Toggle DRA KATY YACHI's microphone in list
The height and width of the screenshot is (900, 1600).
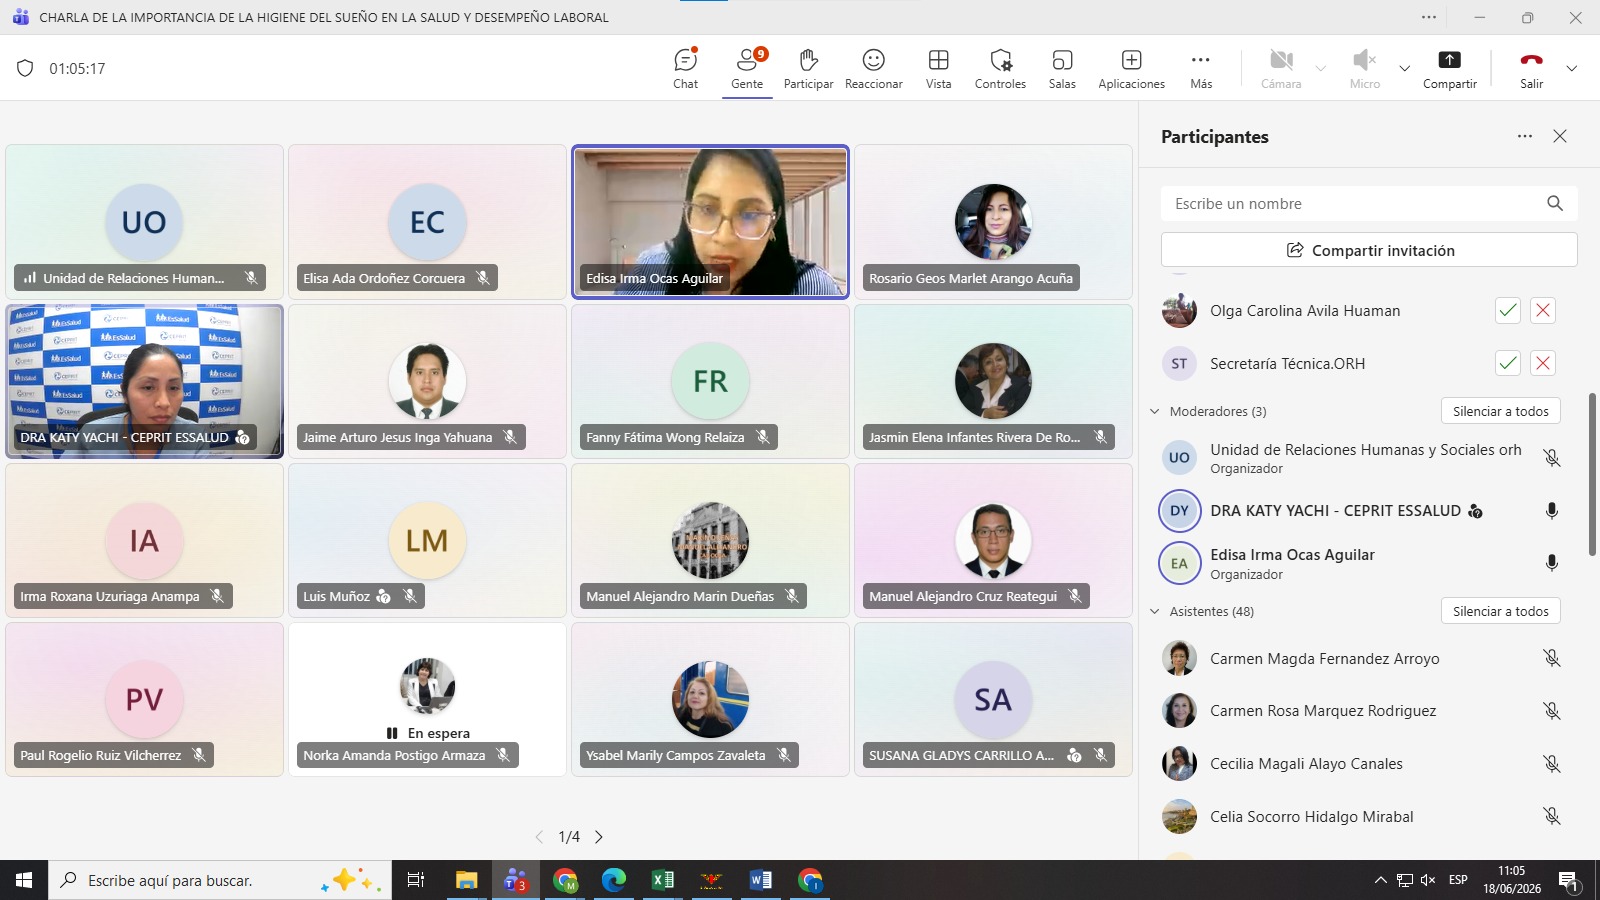coord(1551,511)
